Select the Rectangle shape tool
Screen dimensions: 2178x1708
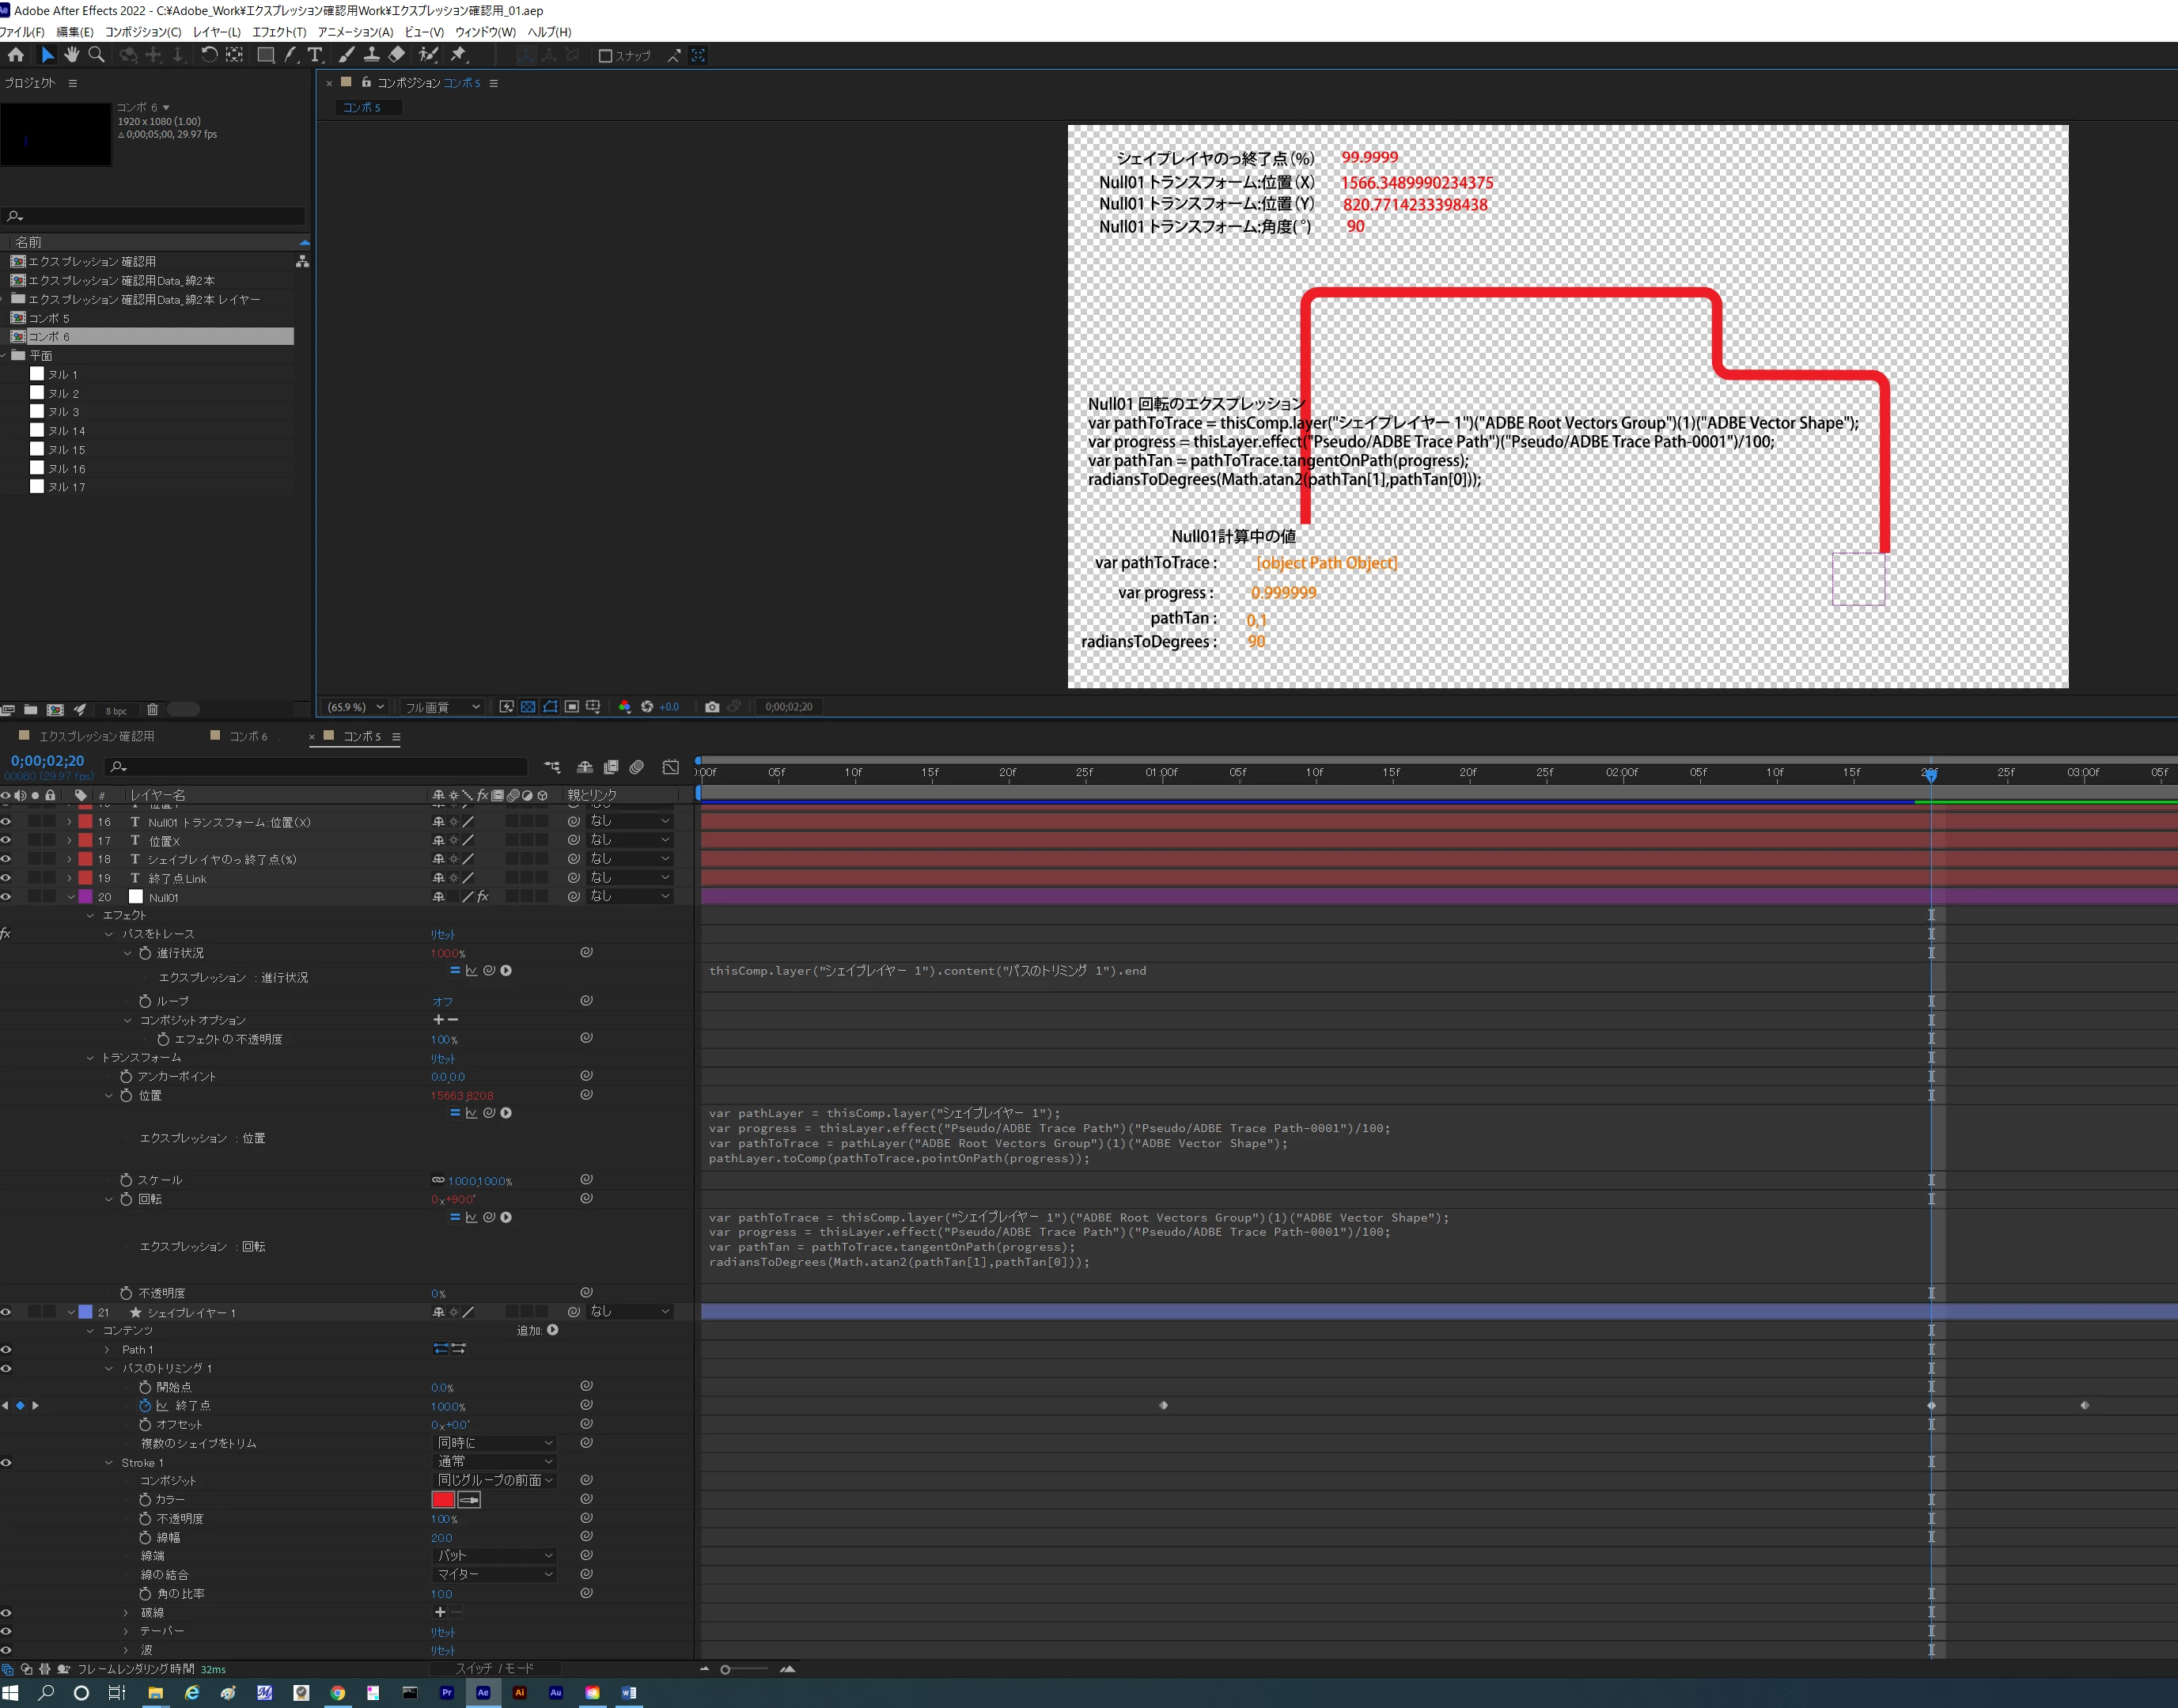[265, 55]
